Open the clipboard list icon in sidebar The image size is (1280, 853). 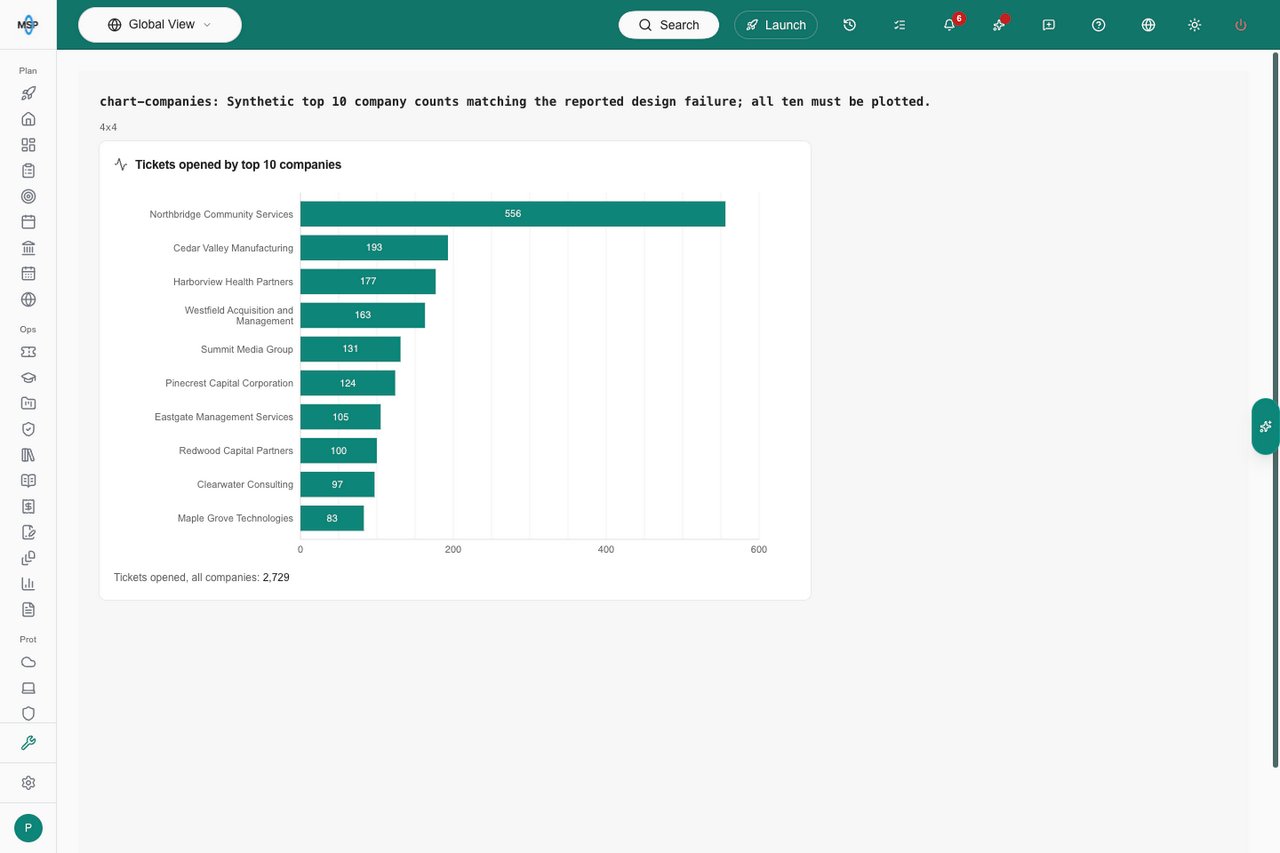click(28, 171)
